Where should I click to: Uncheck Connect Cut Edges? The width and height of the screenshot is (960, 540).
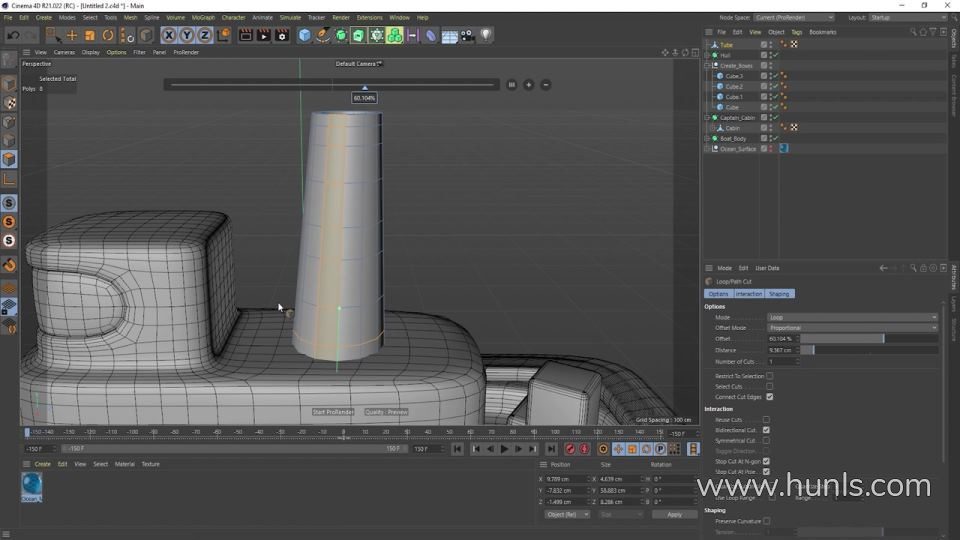point(769,397)
